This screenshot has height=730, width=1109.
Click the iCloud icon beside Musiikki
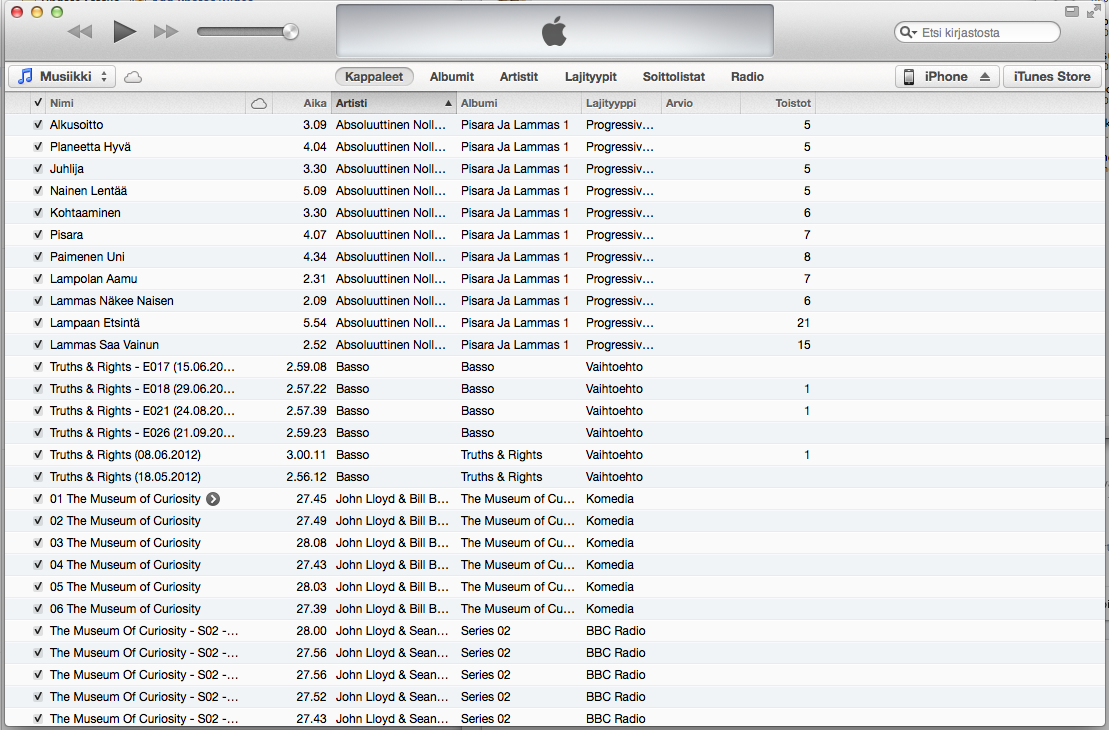[133, 77]
